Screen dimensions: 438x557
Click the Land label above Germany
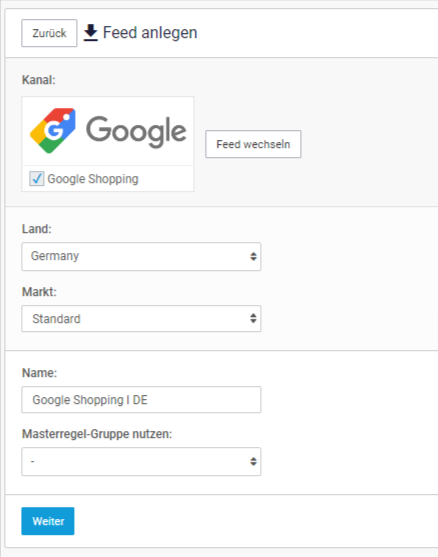point(37,229)
